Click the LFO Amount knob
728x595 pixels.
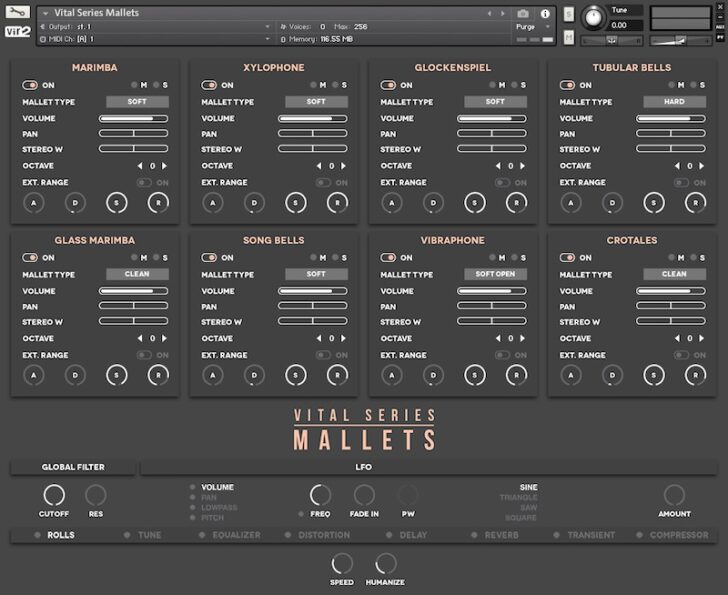pos(674,495)
